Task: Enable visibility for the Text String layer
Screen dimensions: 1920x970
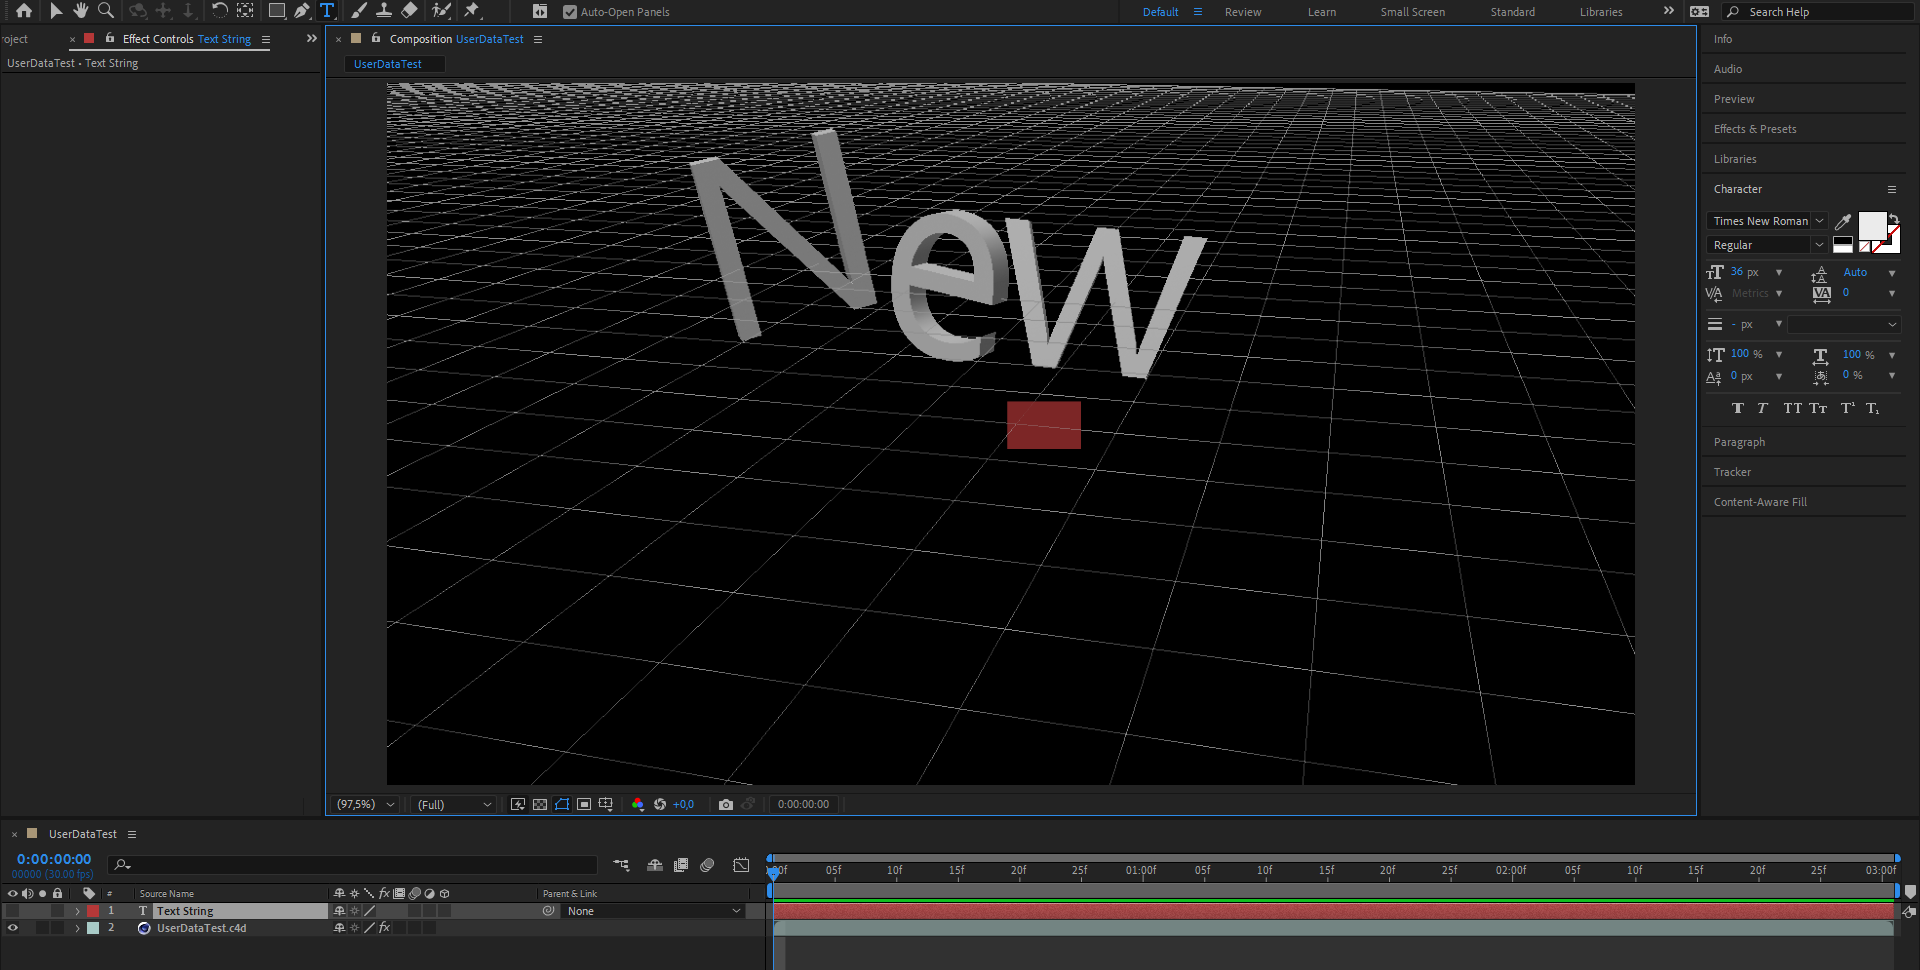Action: pyautogui.click(x=13, y=911)
